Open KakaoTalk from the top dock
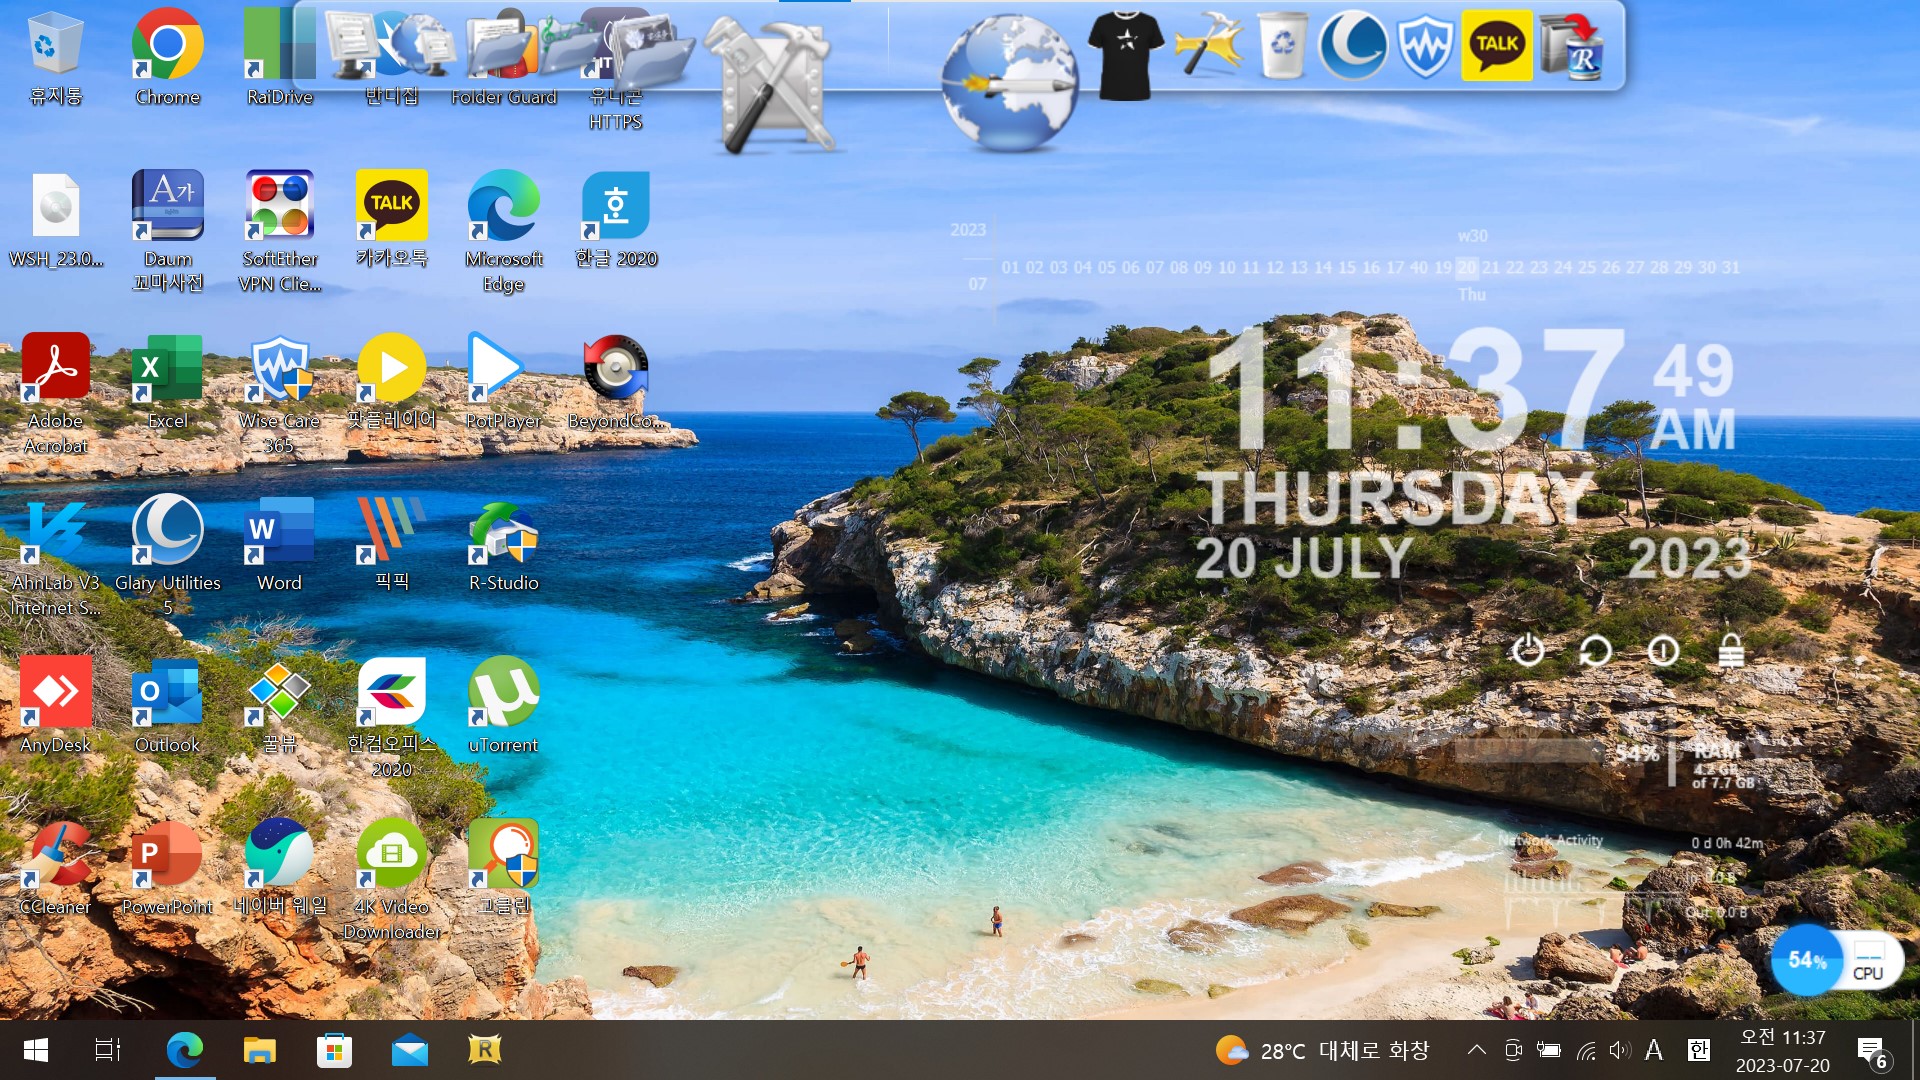The width and height of the screenshot is (1920, 1080). click(x=1497, y=45)
